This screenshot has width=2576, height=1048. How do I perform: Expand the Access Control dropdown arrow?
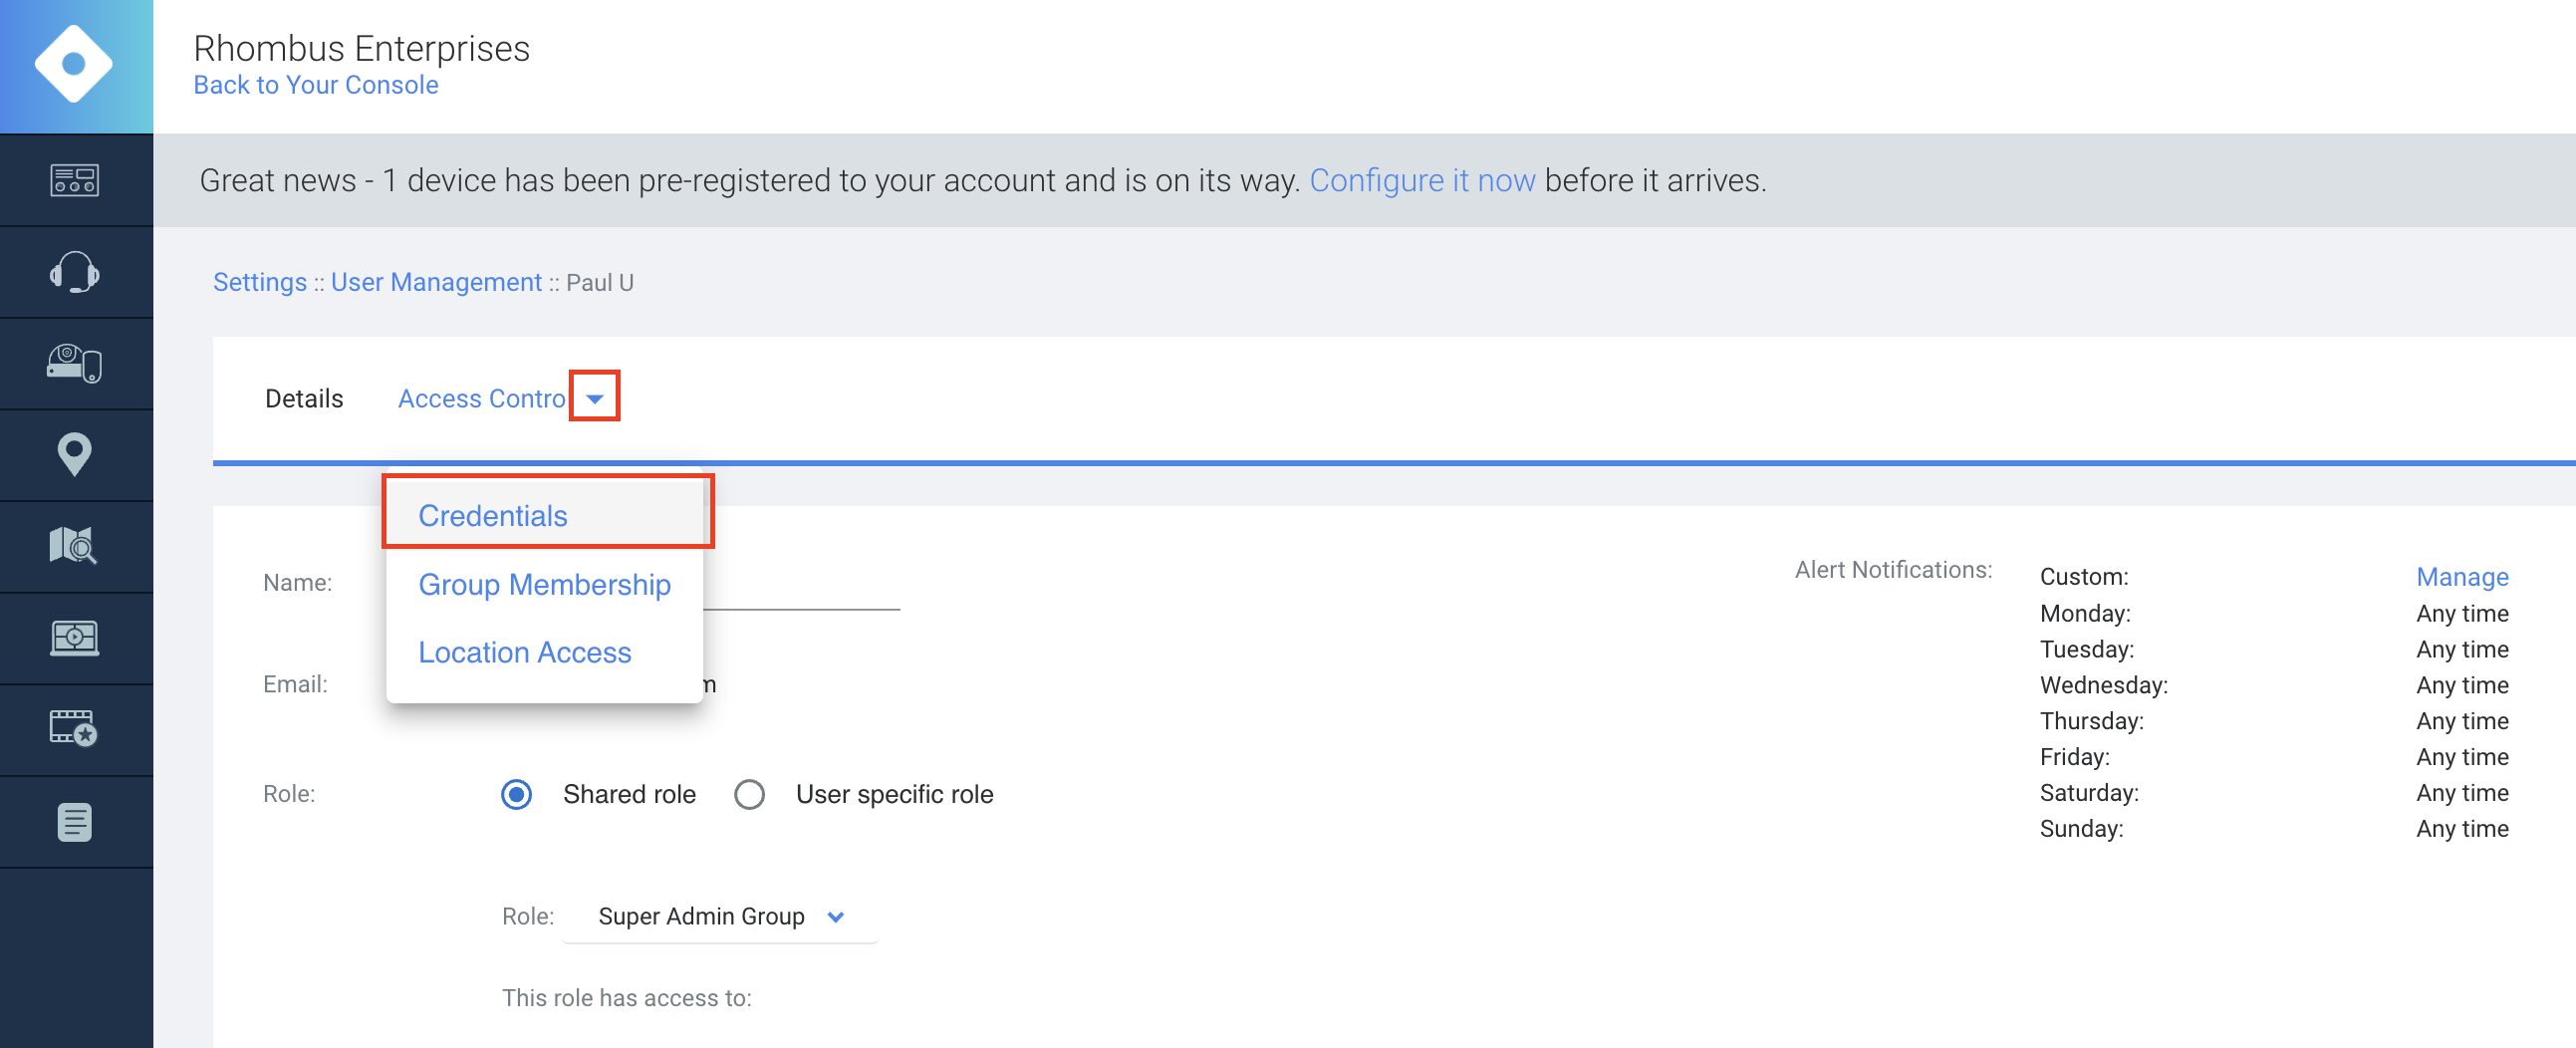[x=595, y=398]
